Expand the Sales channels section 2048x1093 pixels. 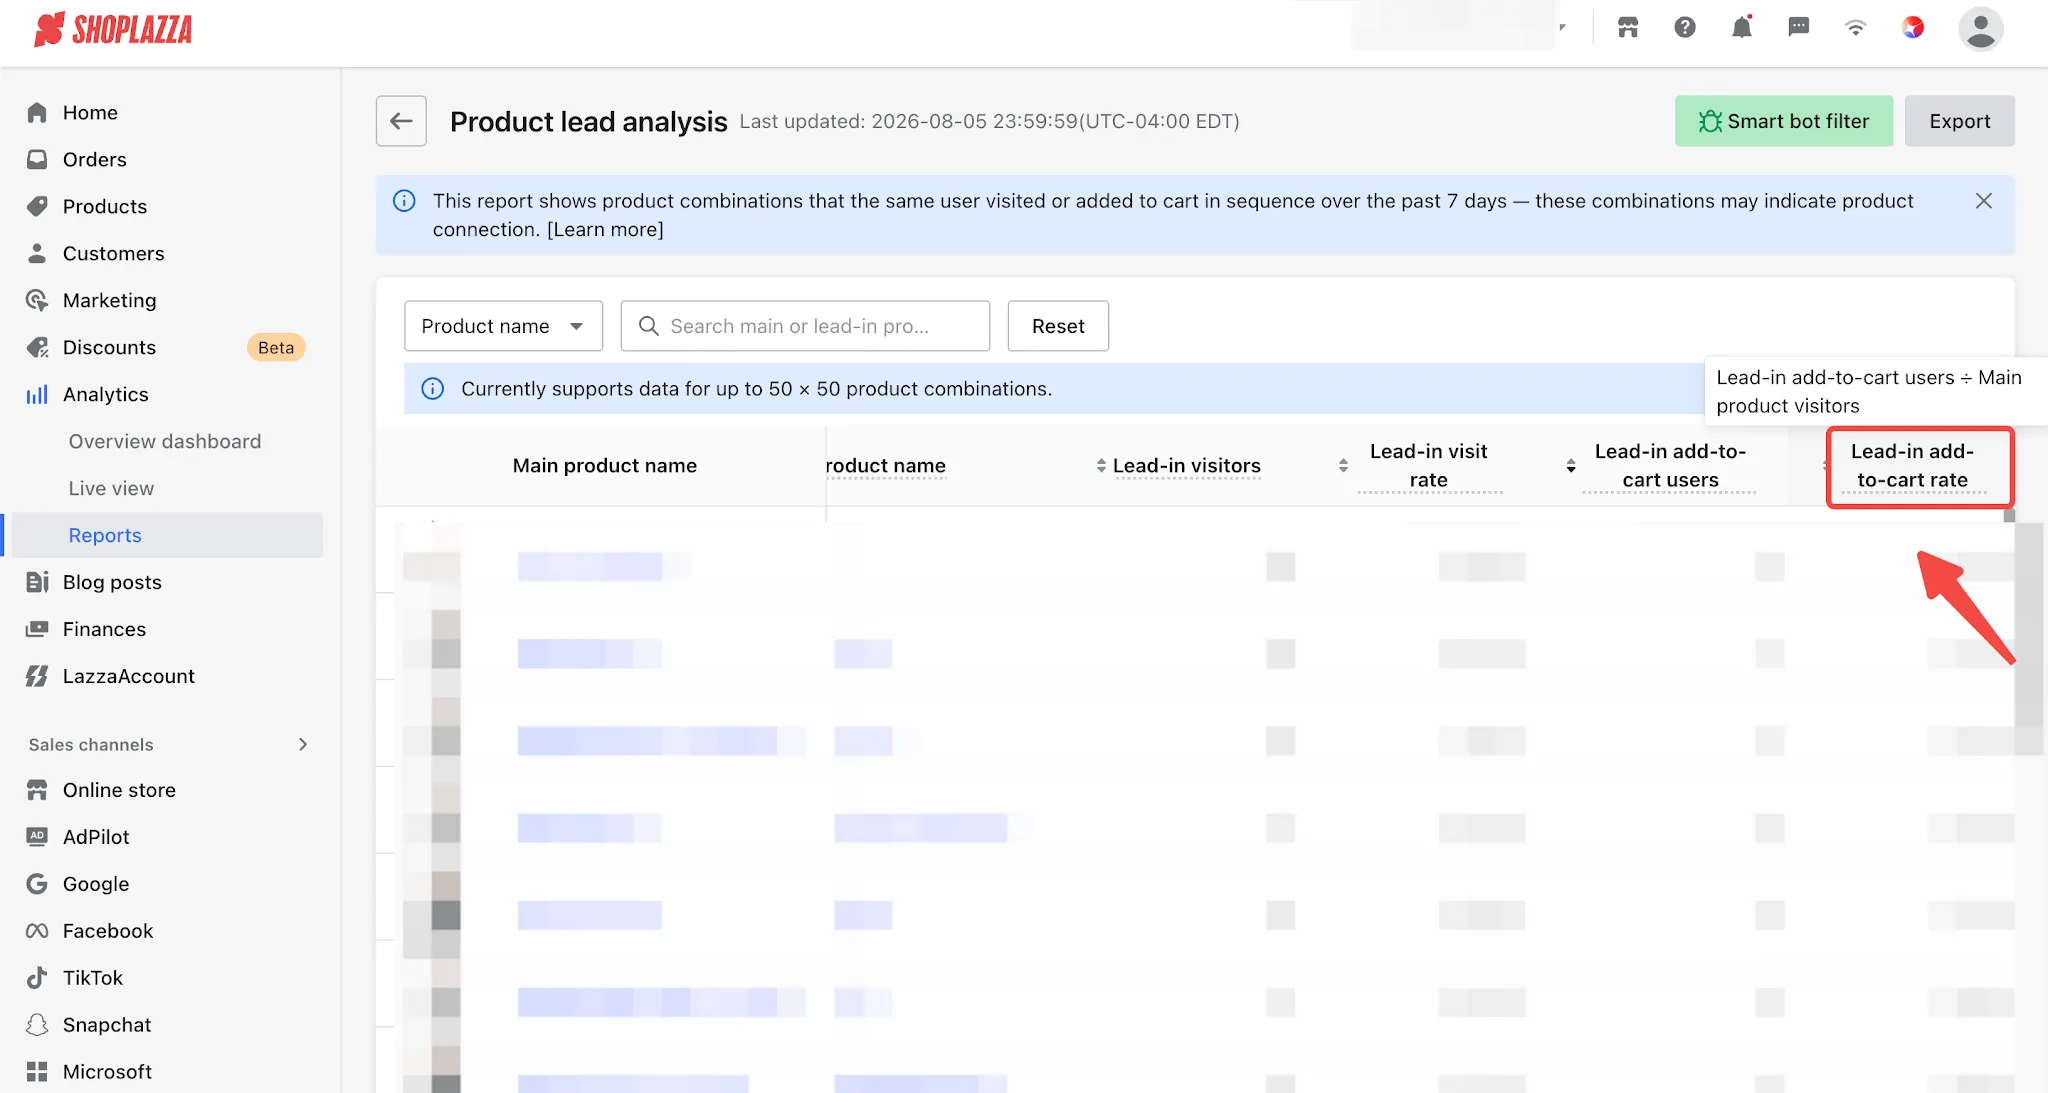303,745
